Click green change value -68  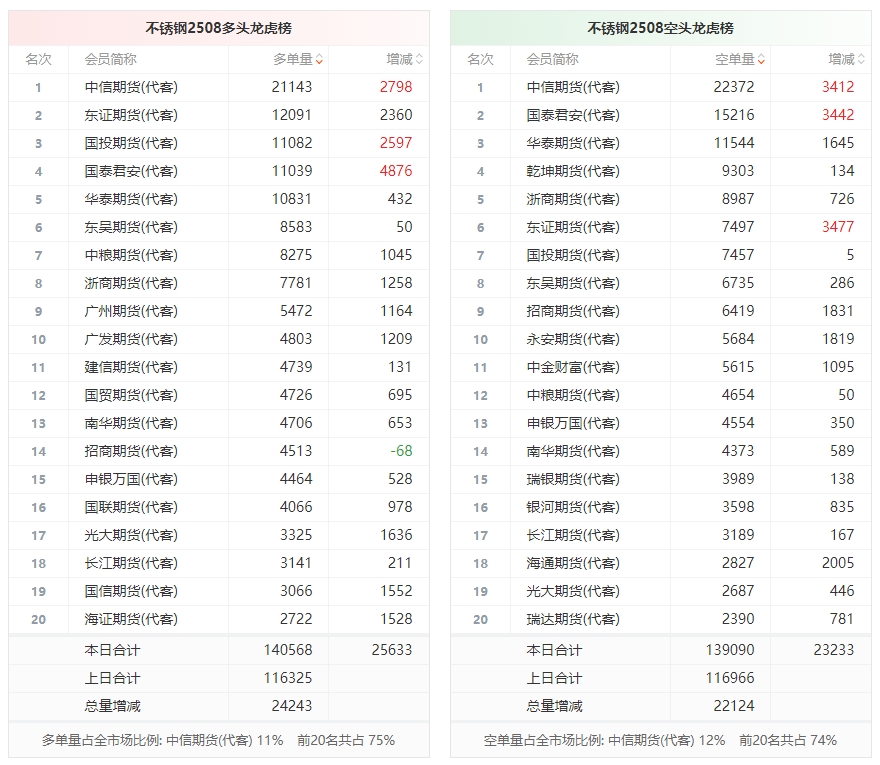[x=401, y=451]
